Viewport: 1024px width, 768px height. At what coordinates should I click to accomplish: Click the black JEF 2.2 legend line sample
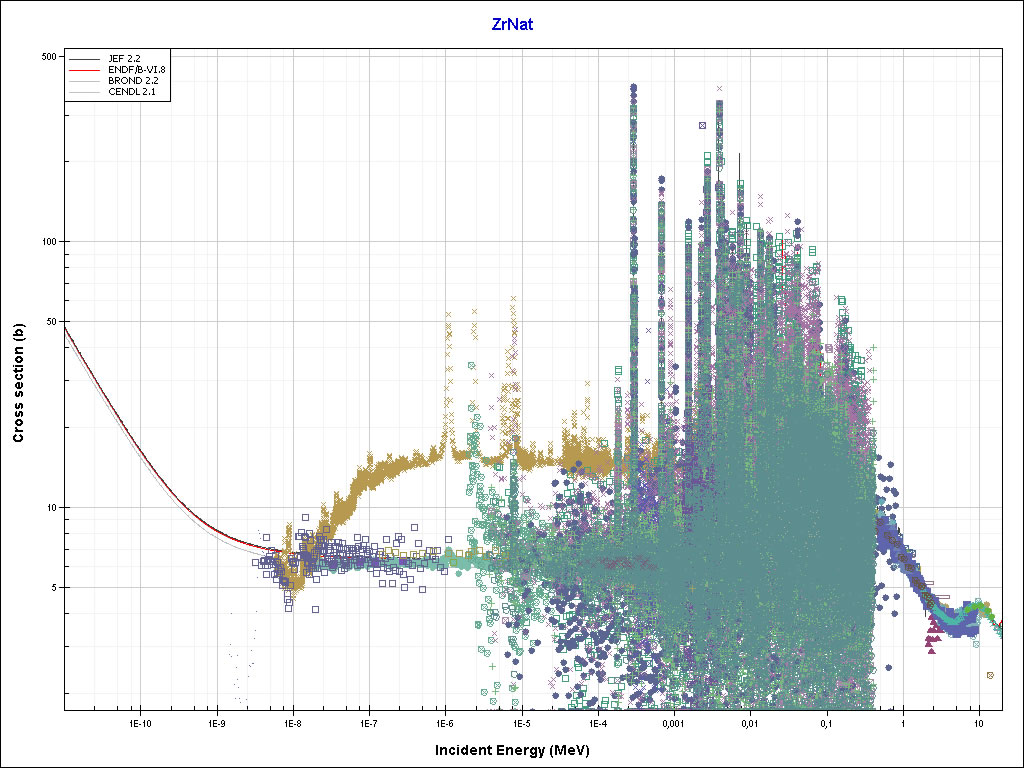click(85, 59)
